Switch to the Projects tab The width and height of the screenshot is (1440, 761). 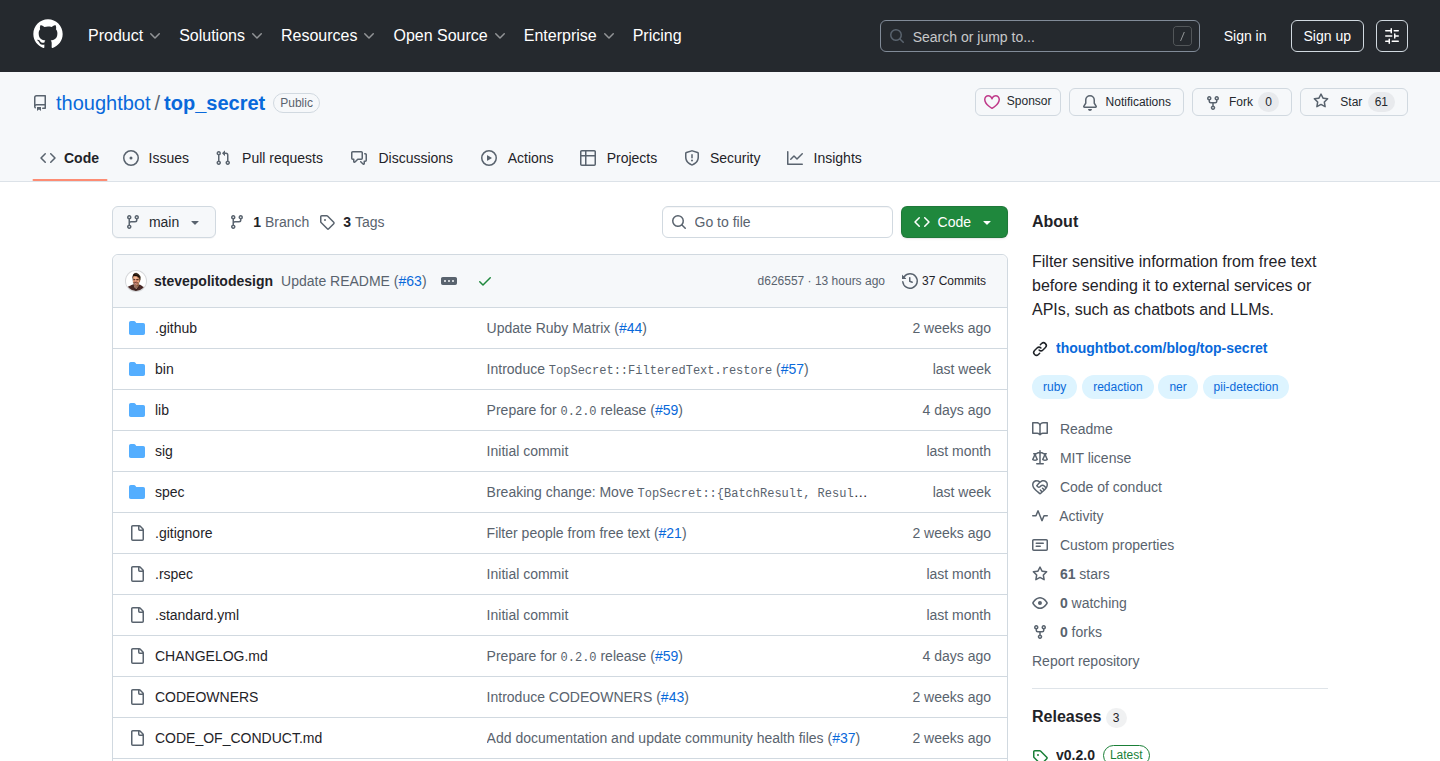click(619, 158)
